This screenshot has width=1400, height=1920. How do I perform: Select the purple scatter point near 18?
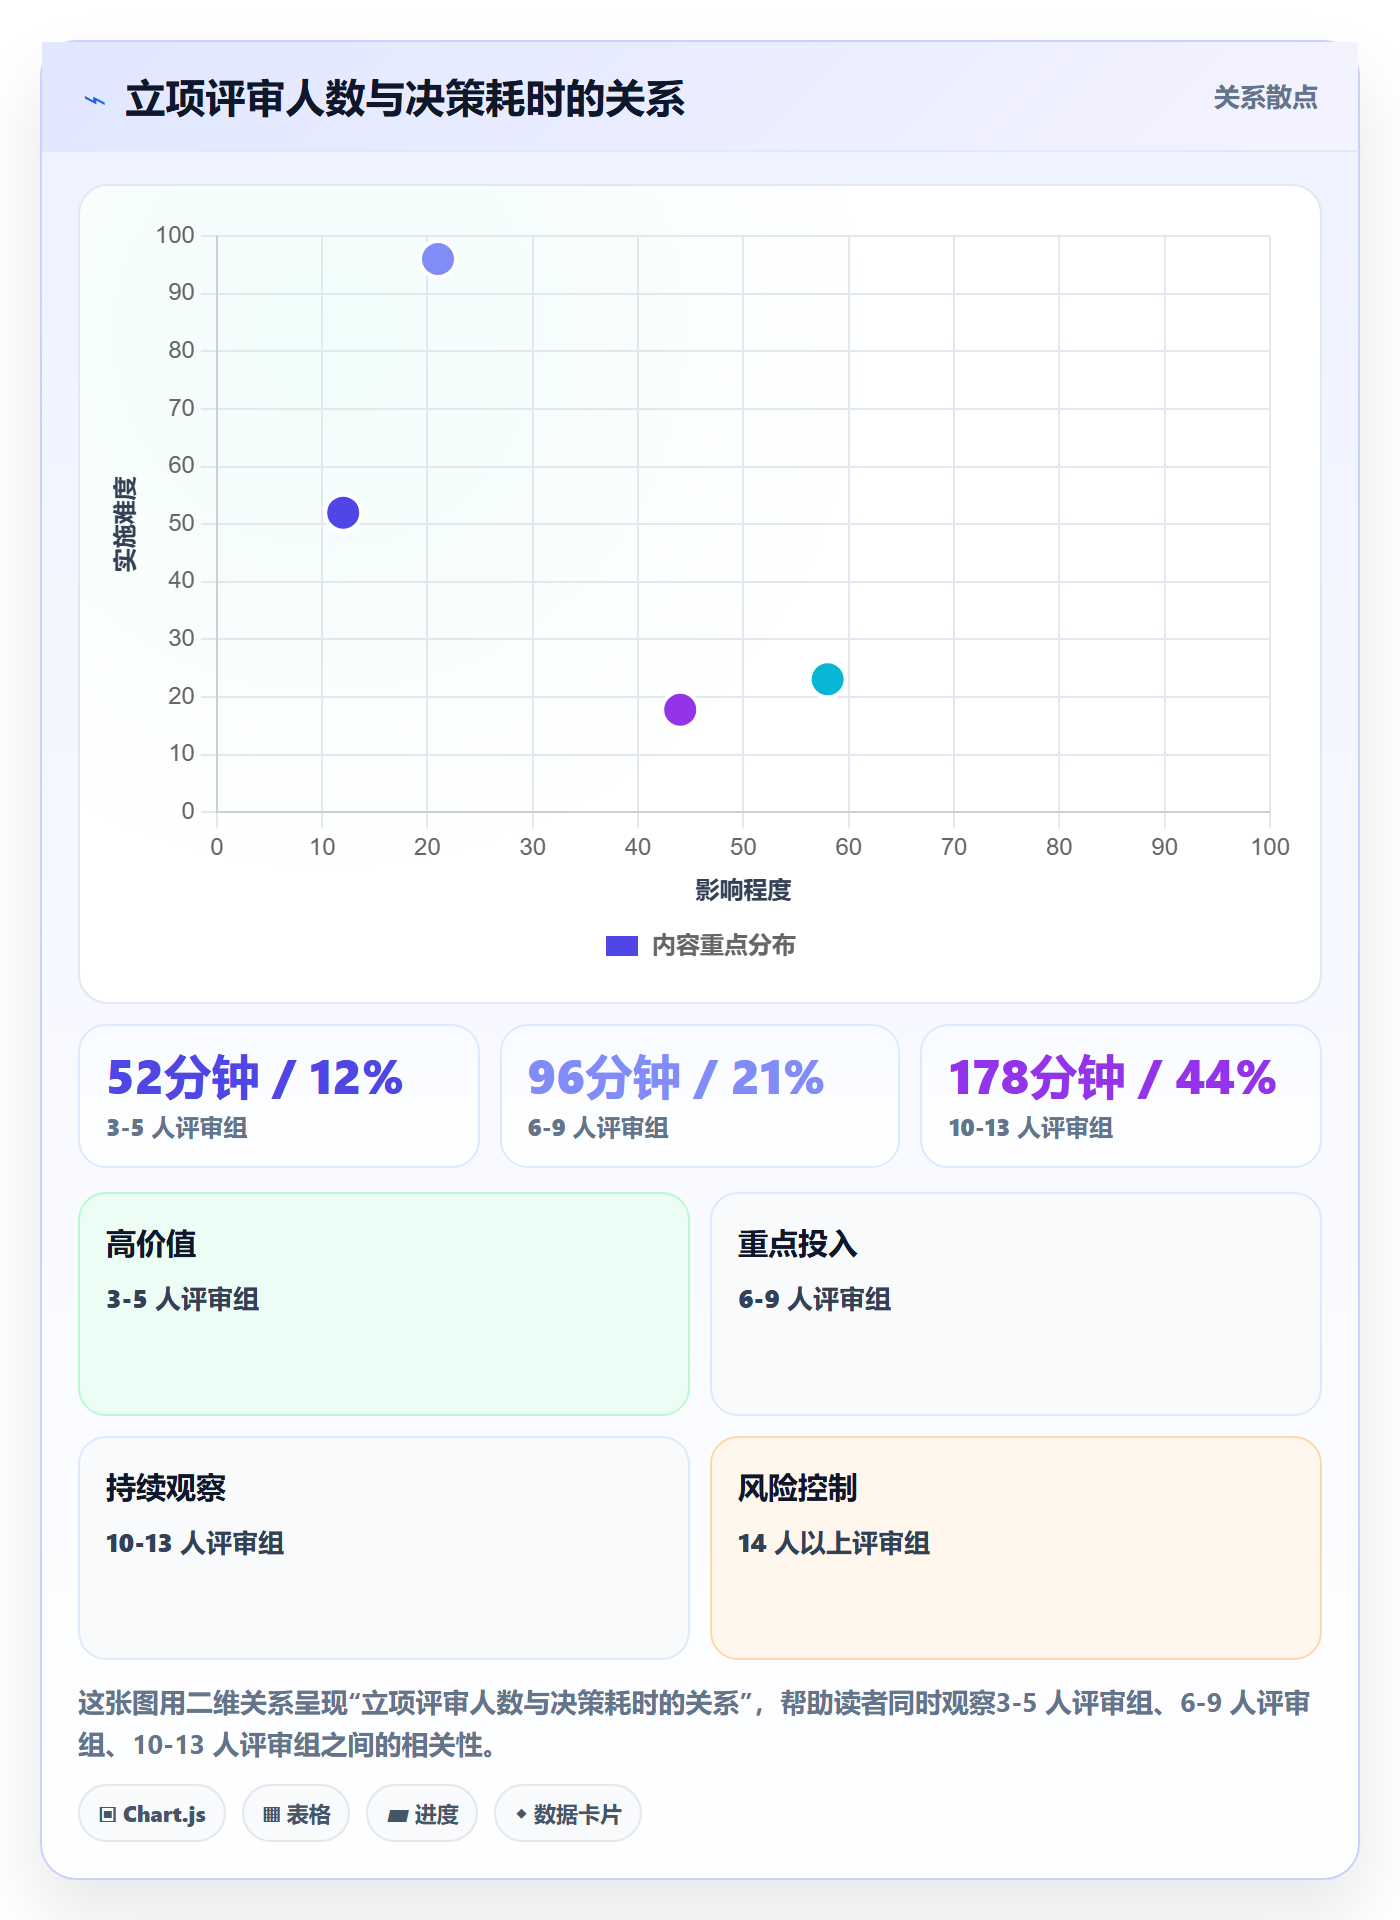(x=680, y=710)
